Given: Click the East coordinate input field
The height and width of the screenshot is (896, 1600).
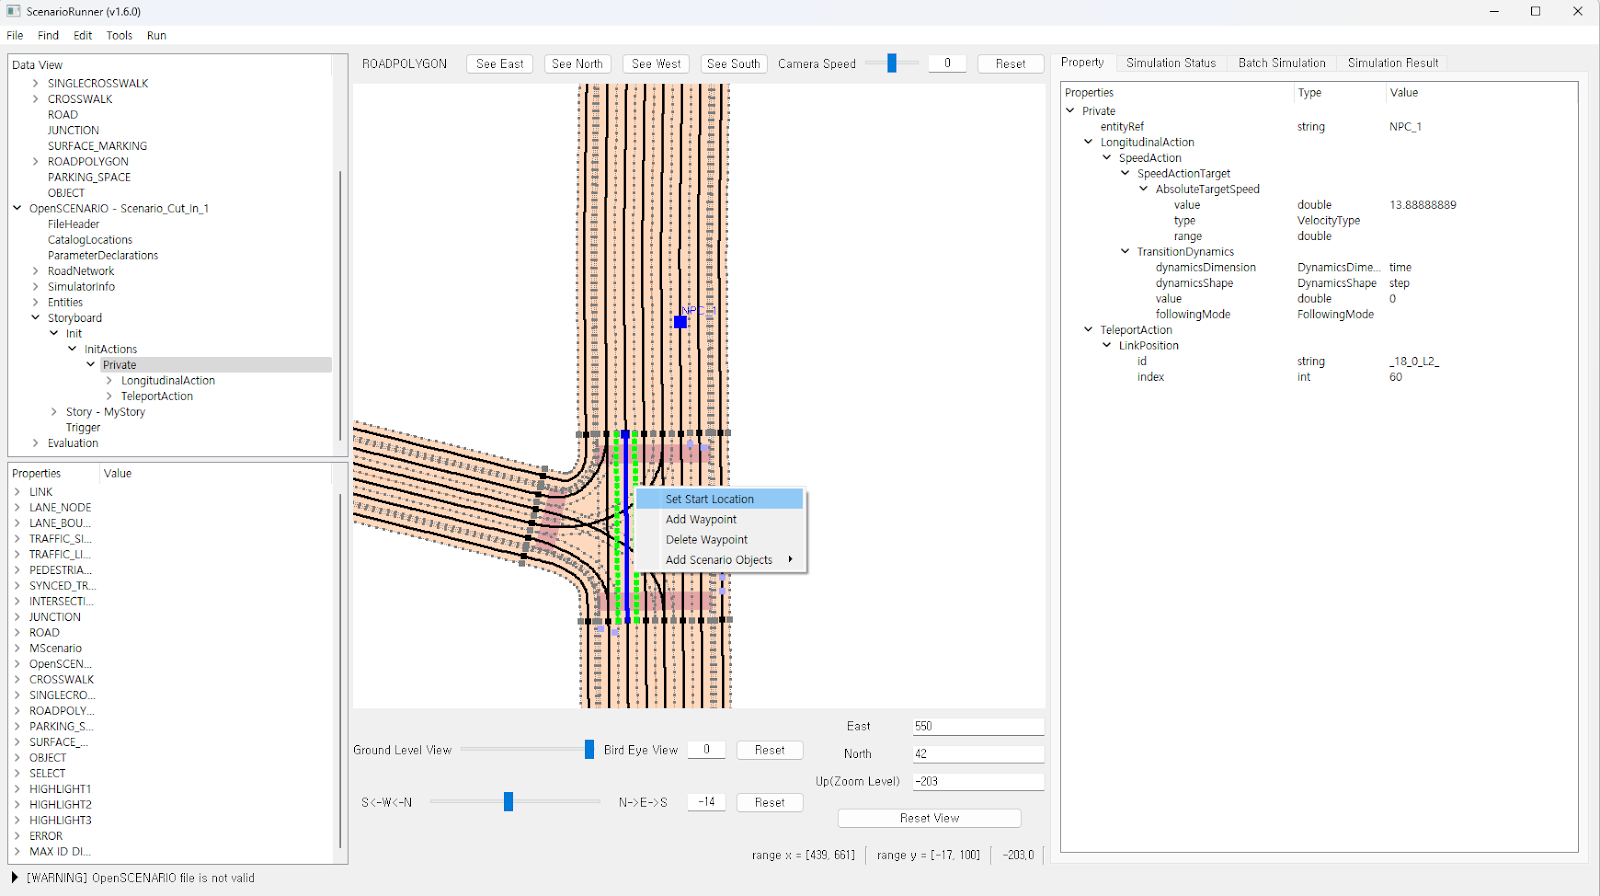Looking at the screenshot, I should [977, 727].
